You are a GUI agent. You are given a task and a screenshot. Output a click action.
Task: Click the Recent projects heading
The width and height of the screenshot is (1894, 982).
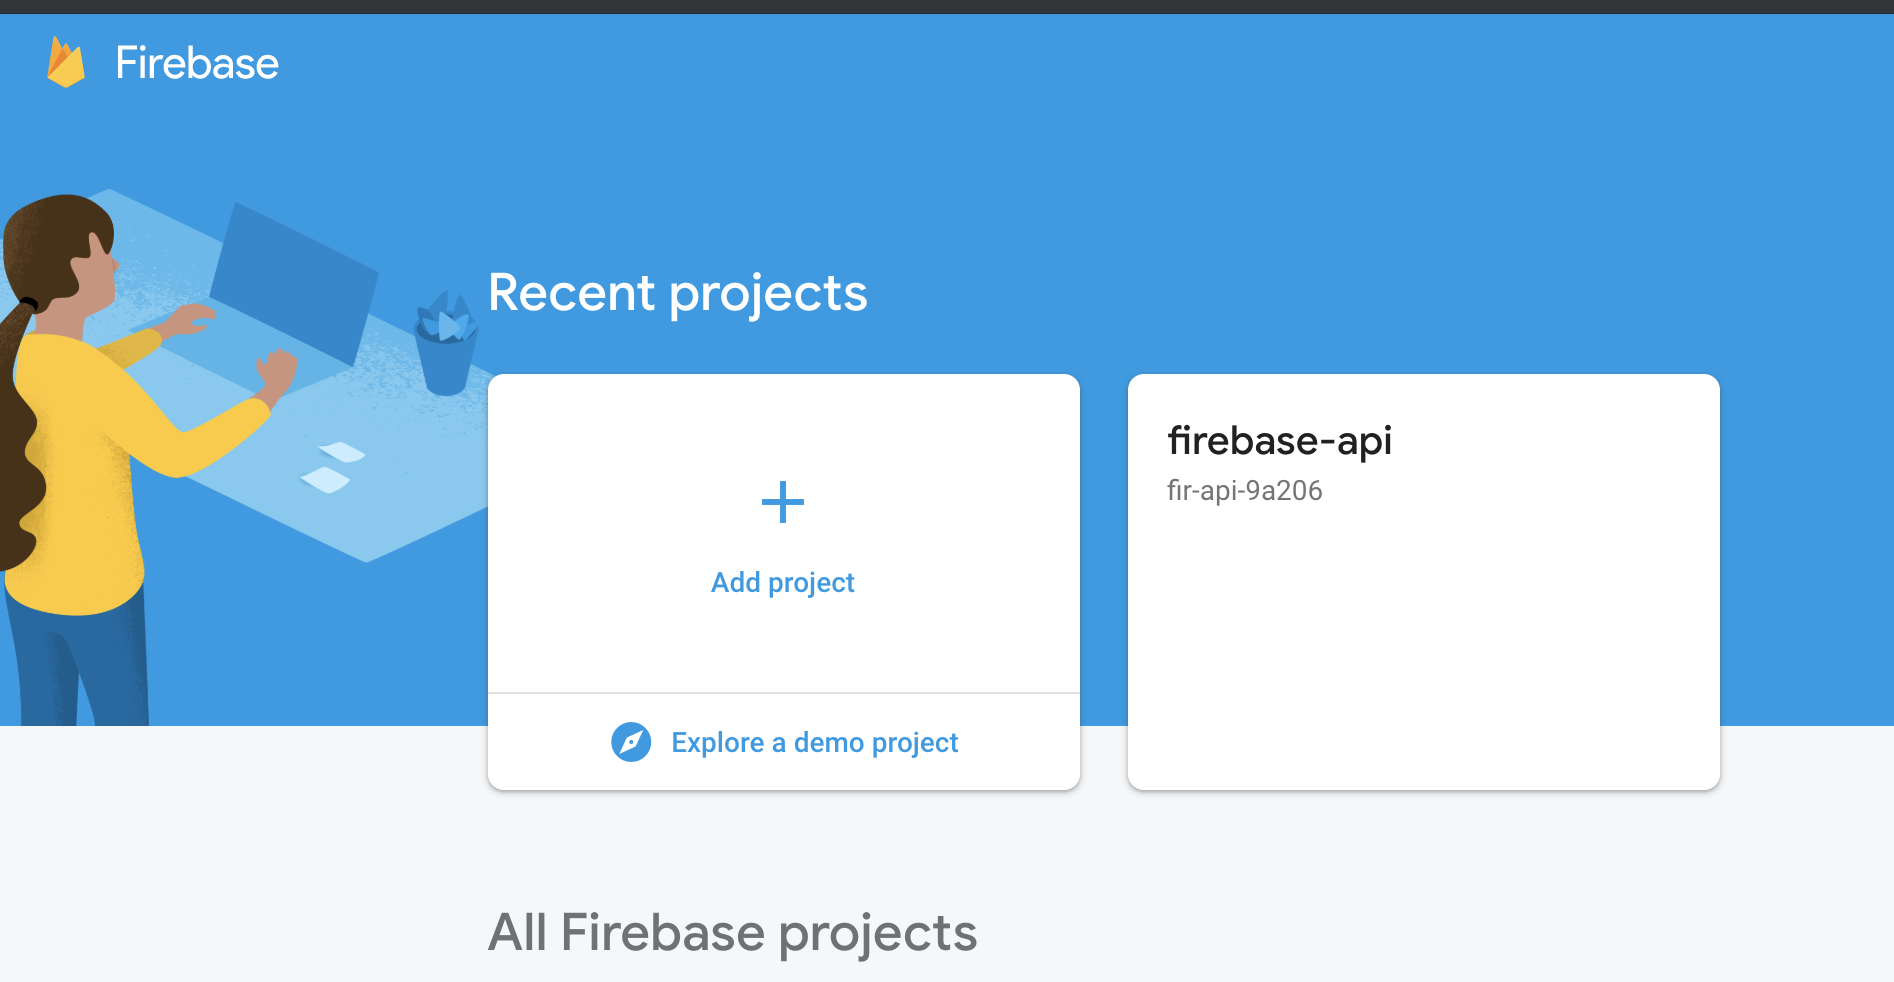tap(677, 293)
